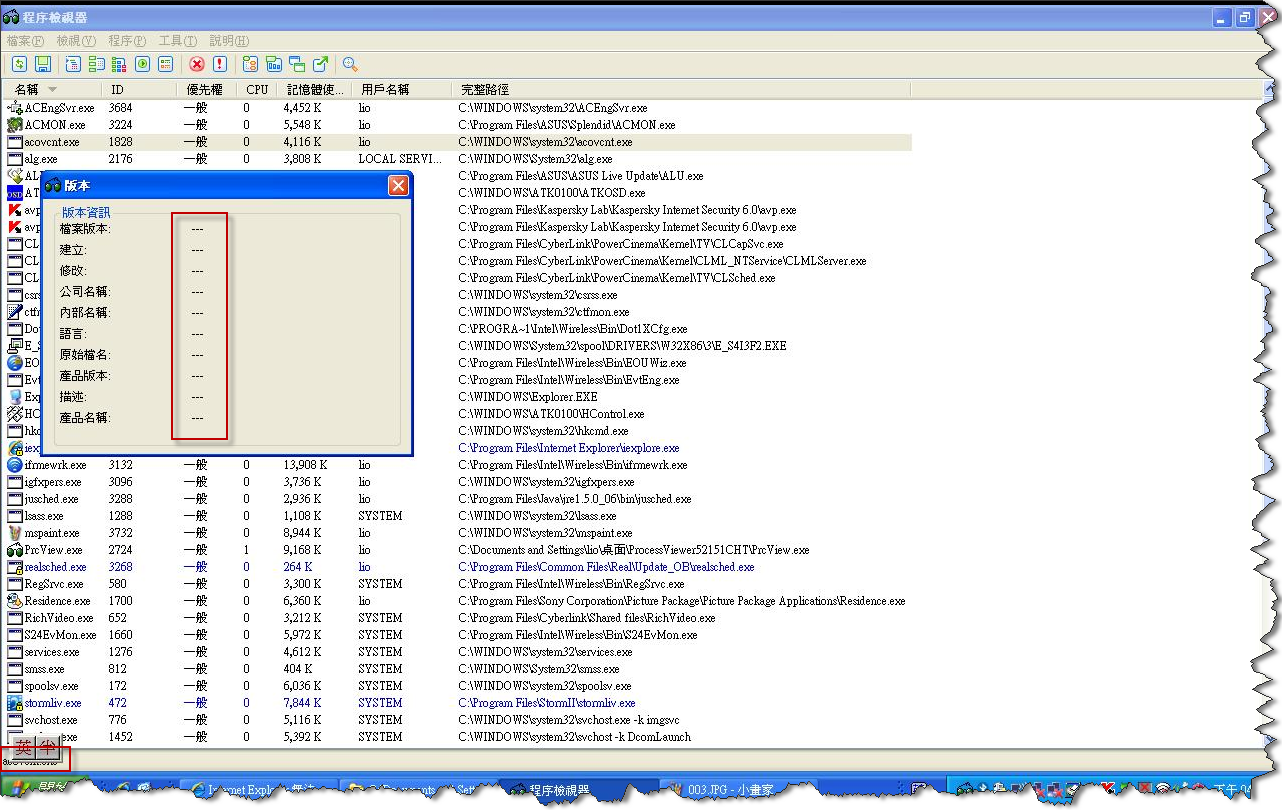Image resolution: width=1282 pixels, height=810 pixels.
Task: Select the igfxpers.exe process row
Action: (x=458, y=482)
